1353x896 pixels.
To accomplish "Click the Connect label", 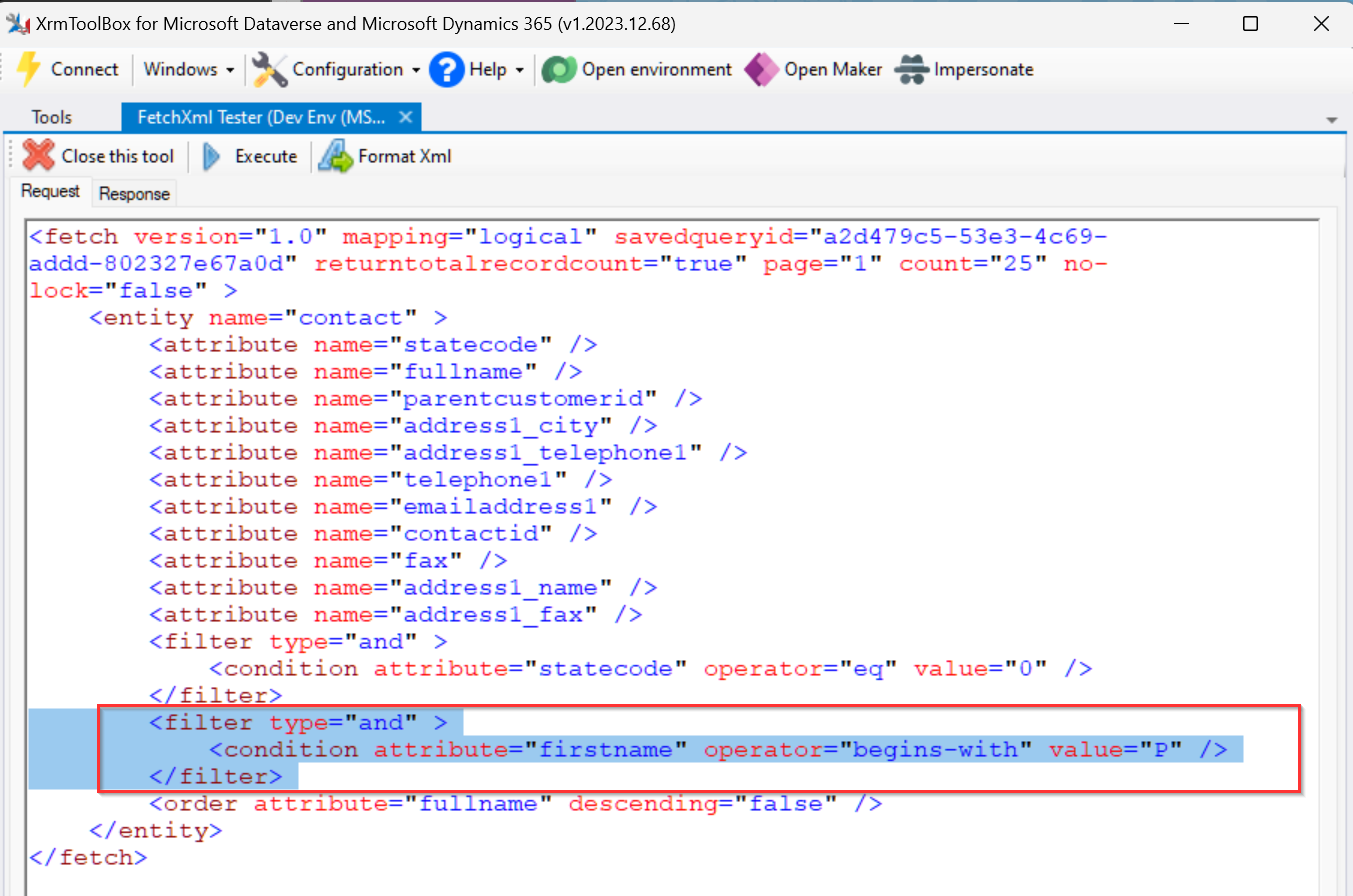I will (84, 70).
